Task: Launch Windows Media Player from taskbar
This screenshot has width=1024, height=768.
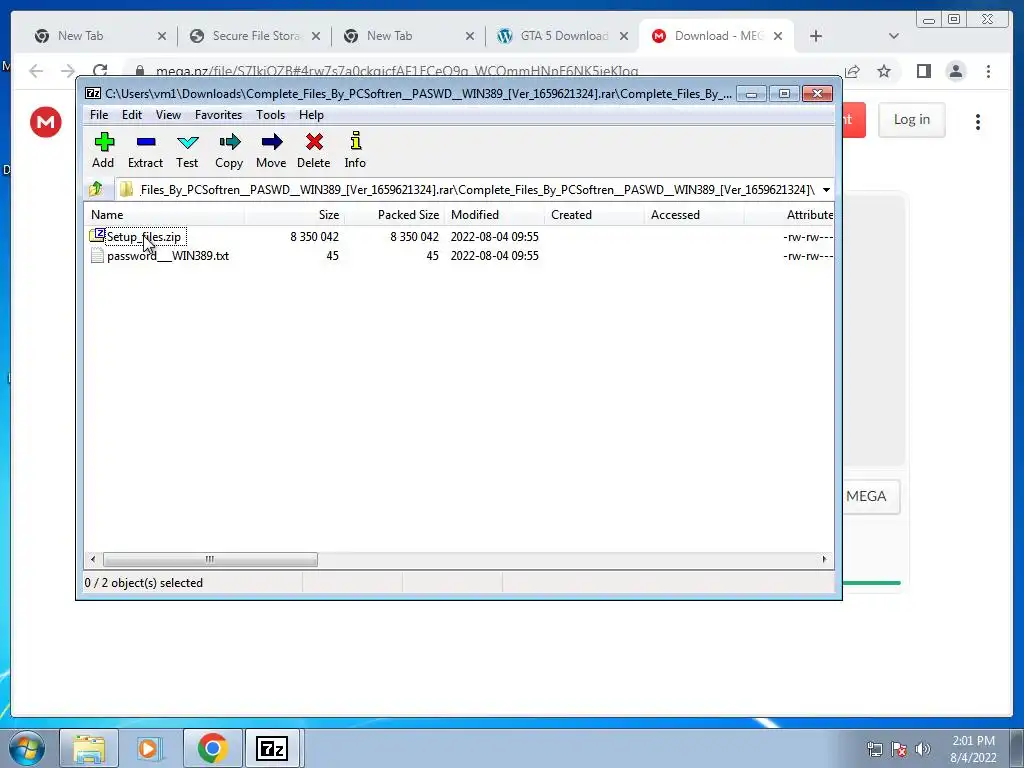Action: (x=150, y=748)
